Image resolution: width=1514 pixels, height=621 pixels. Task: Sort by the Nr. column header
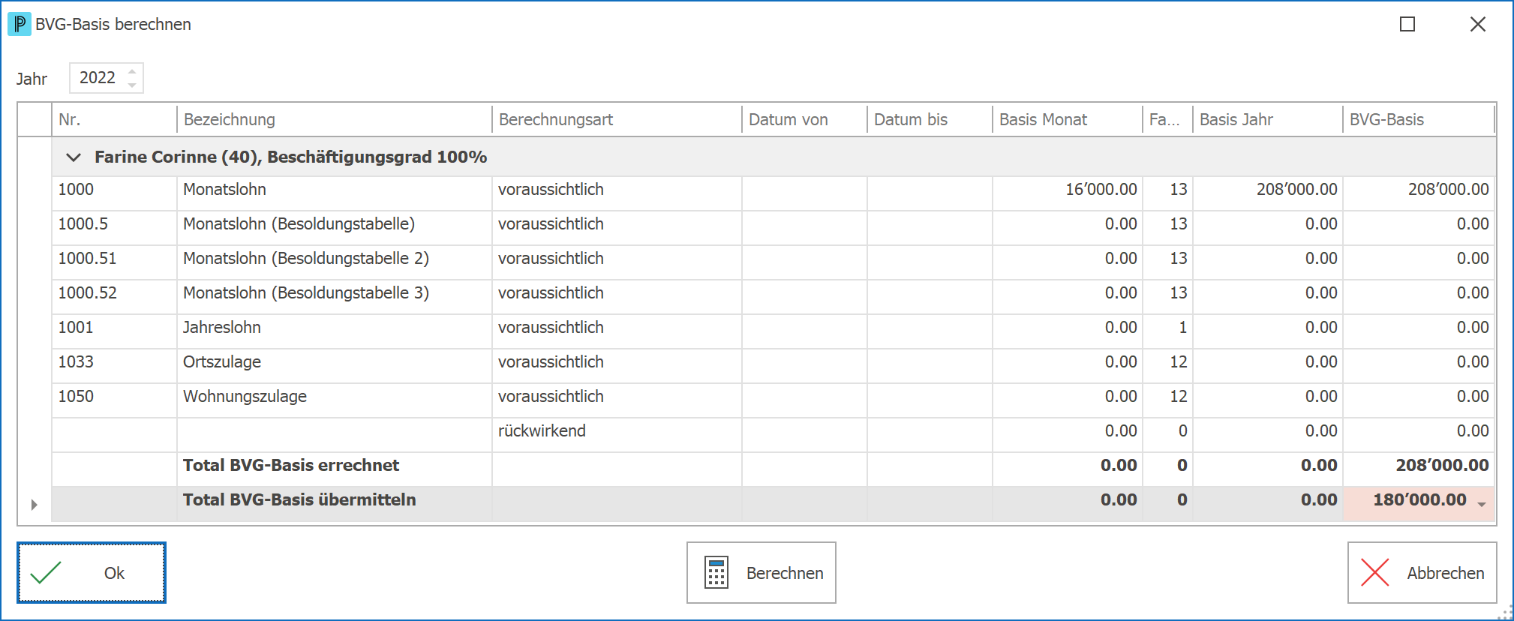click(x=114, y=120)
